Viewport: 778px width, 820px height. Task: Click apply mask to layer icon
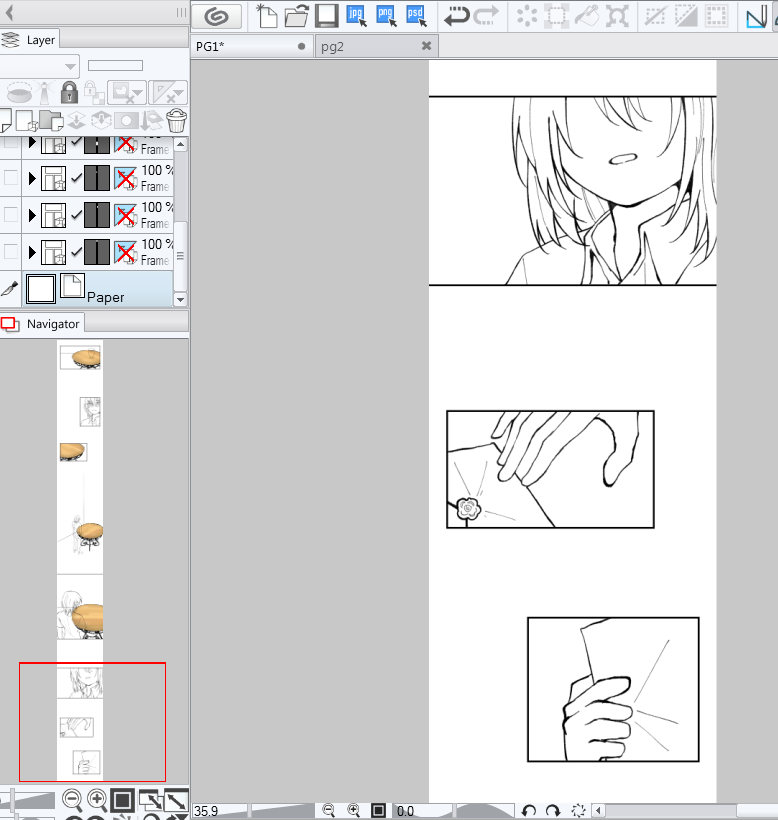152,121
